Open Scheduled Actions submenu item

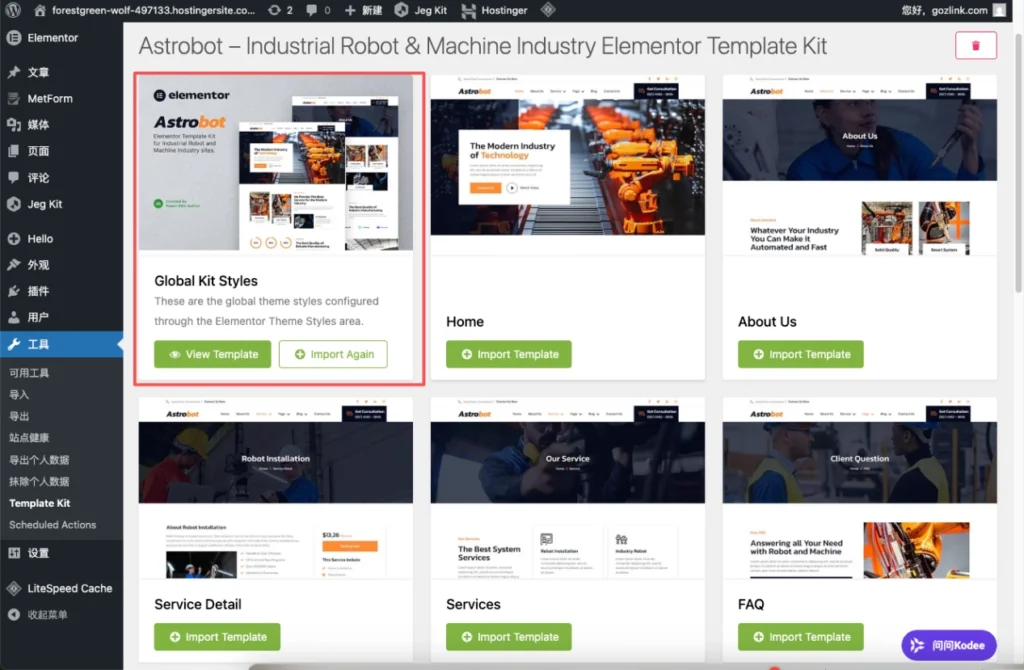52,525
